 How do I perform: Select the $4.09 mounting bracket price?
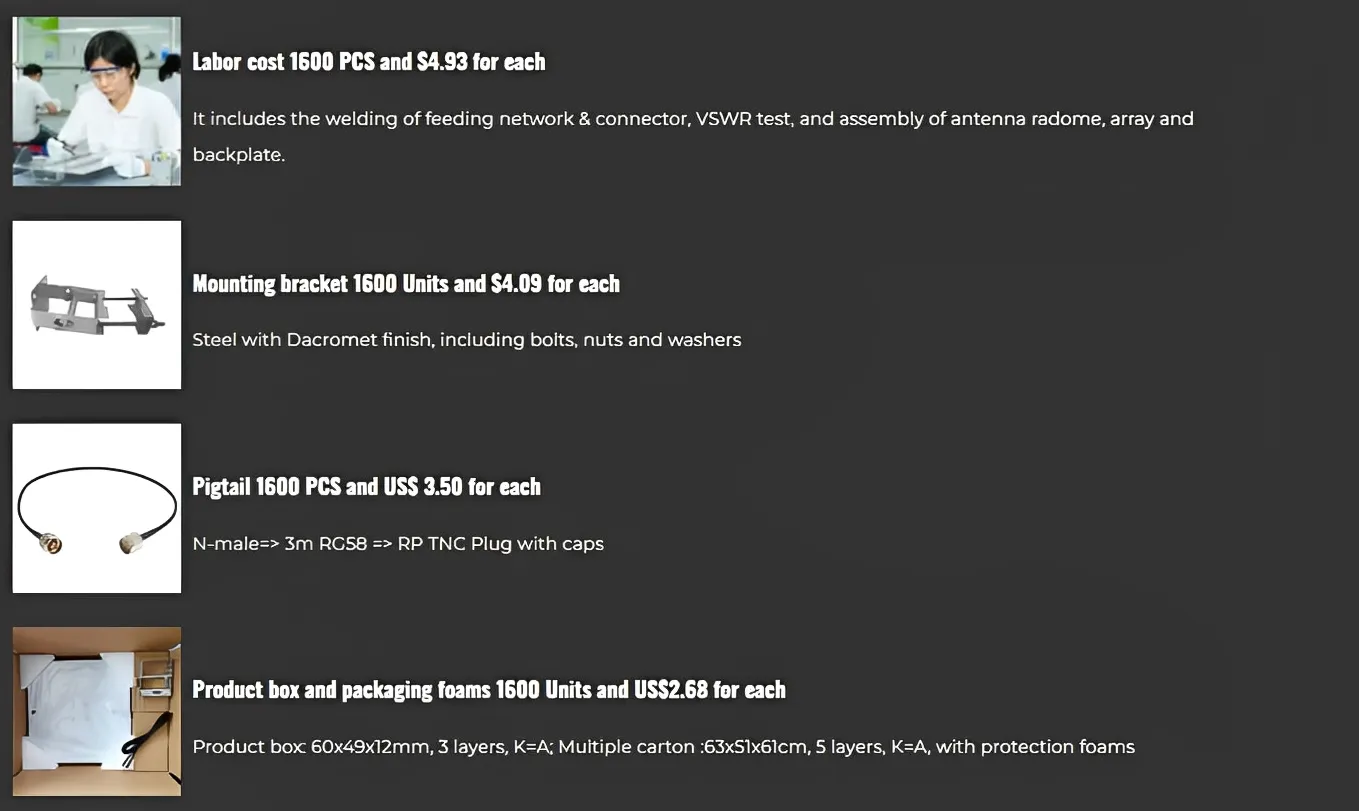[x=517, y=284]
